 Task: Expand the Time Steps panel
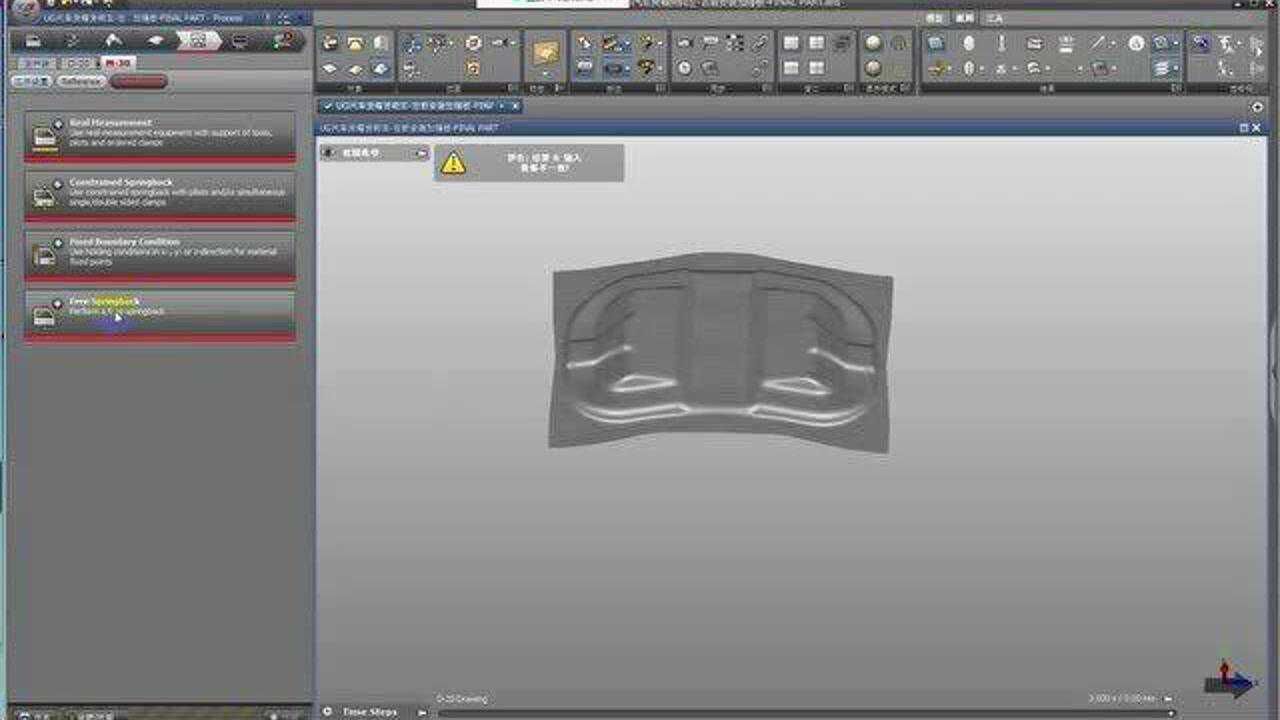[x=327, y=711]
